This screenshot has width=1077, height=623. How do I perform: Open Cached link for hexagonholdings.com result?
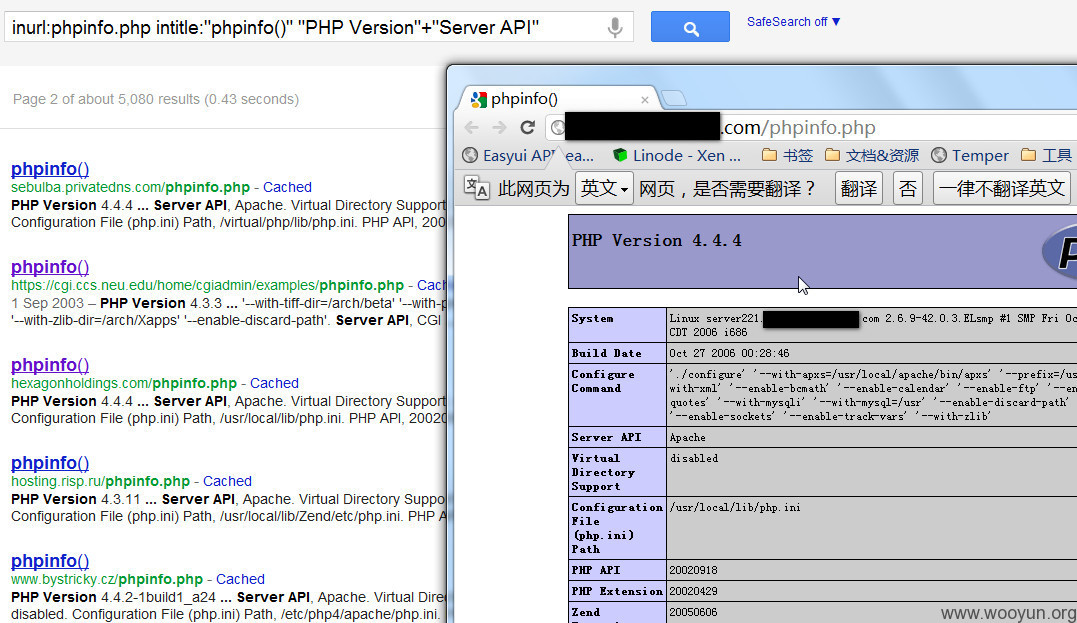click(x=274, y=383)
